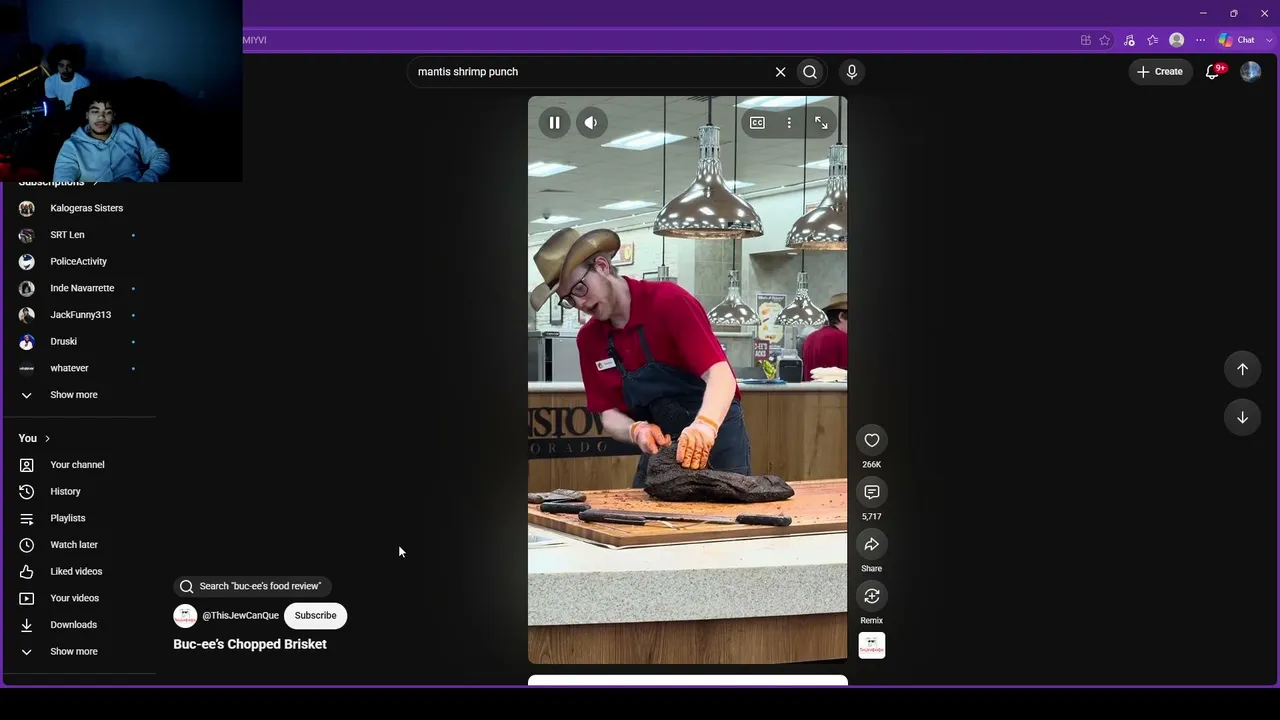
Task: Open the Short's three-dot options menu
Action: [x=789, y=123]
